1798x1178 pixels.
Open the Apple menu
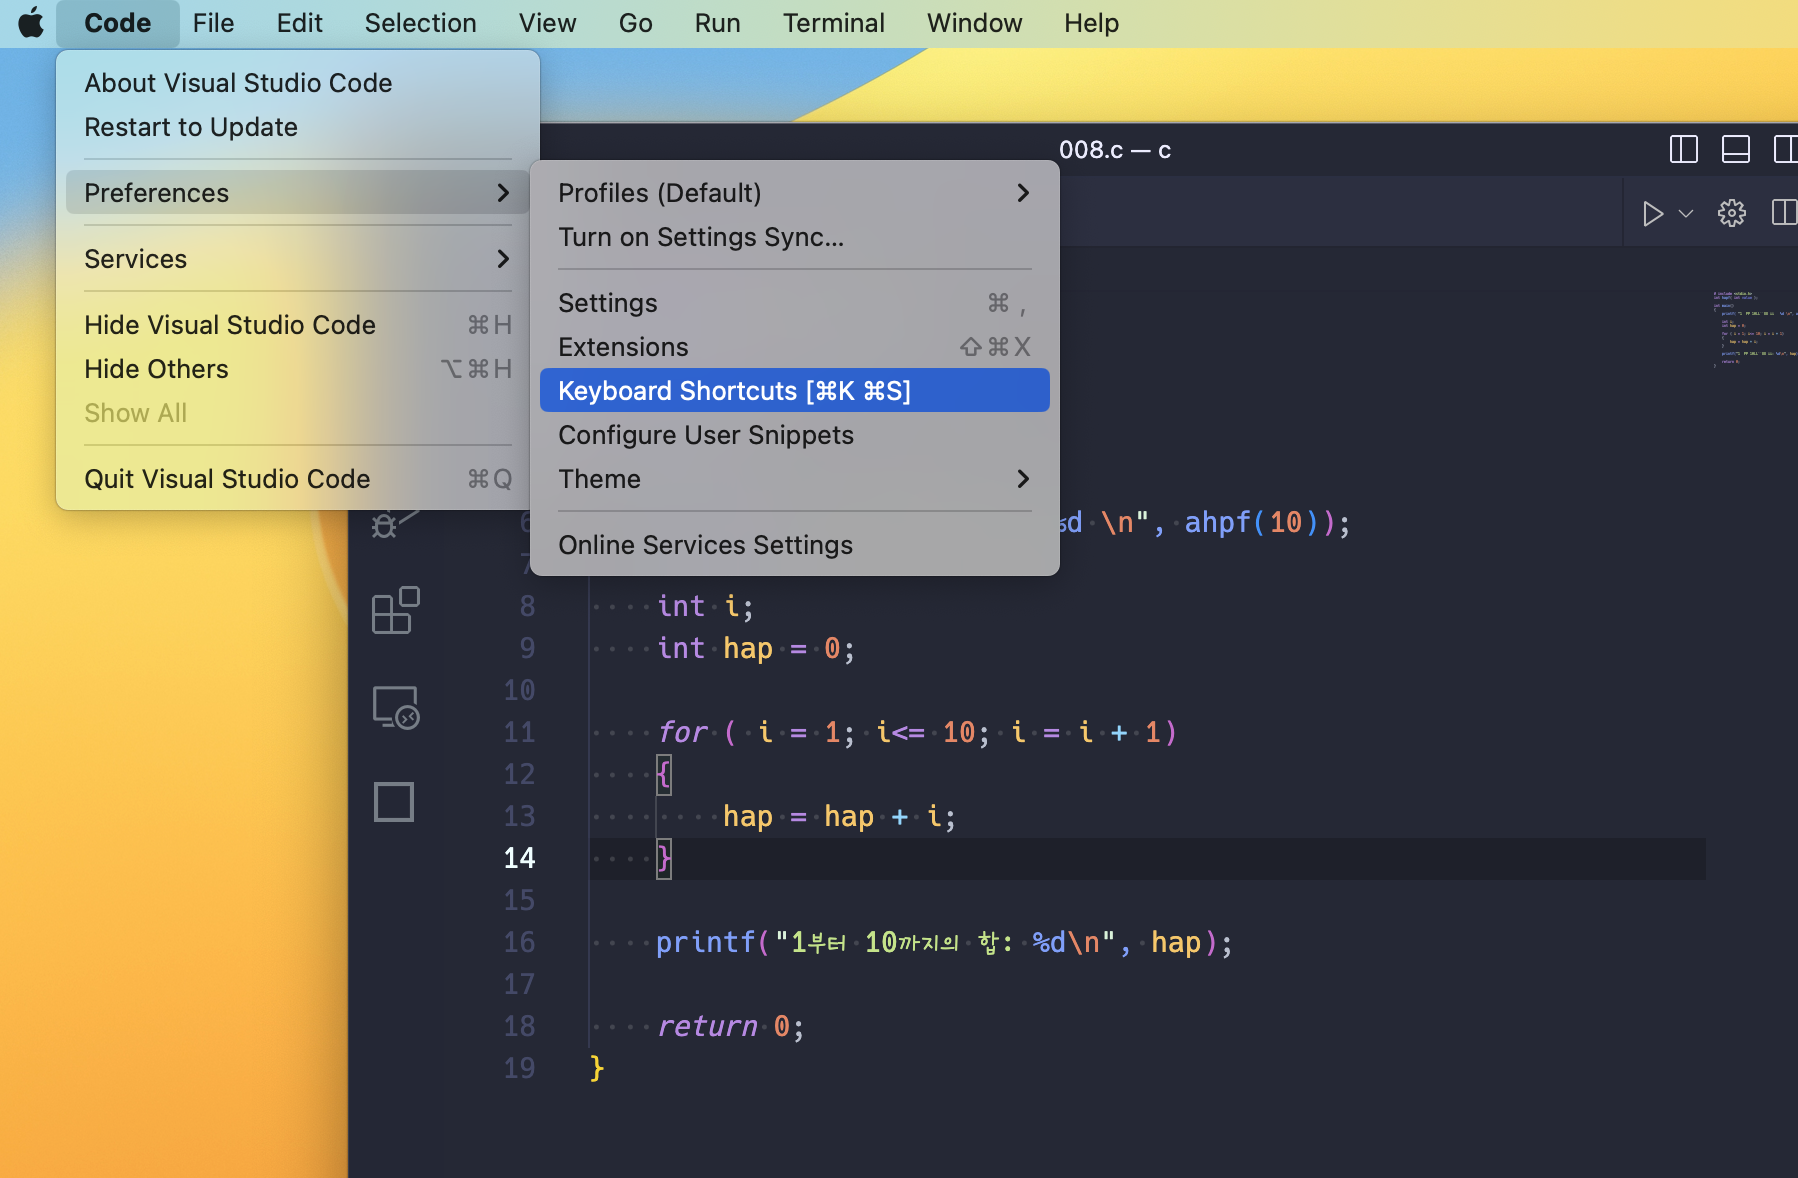31,22
